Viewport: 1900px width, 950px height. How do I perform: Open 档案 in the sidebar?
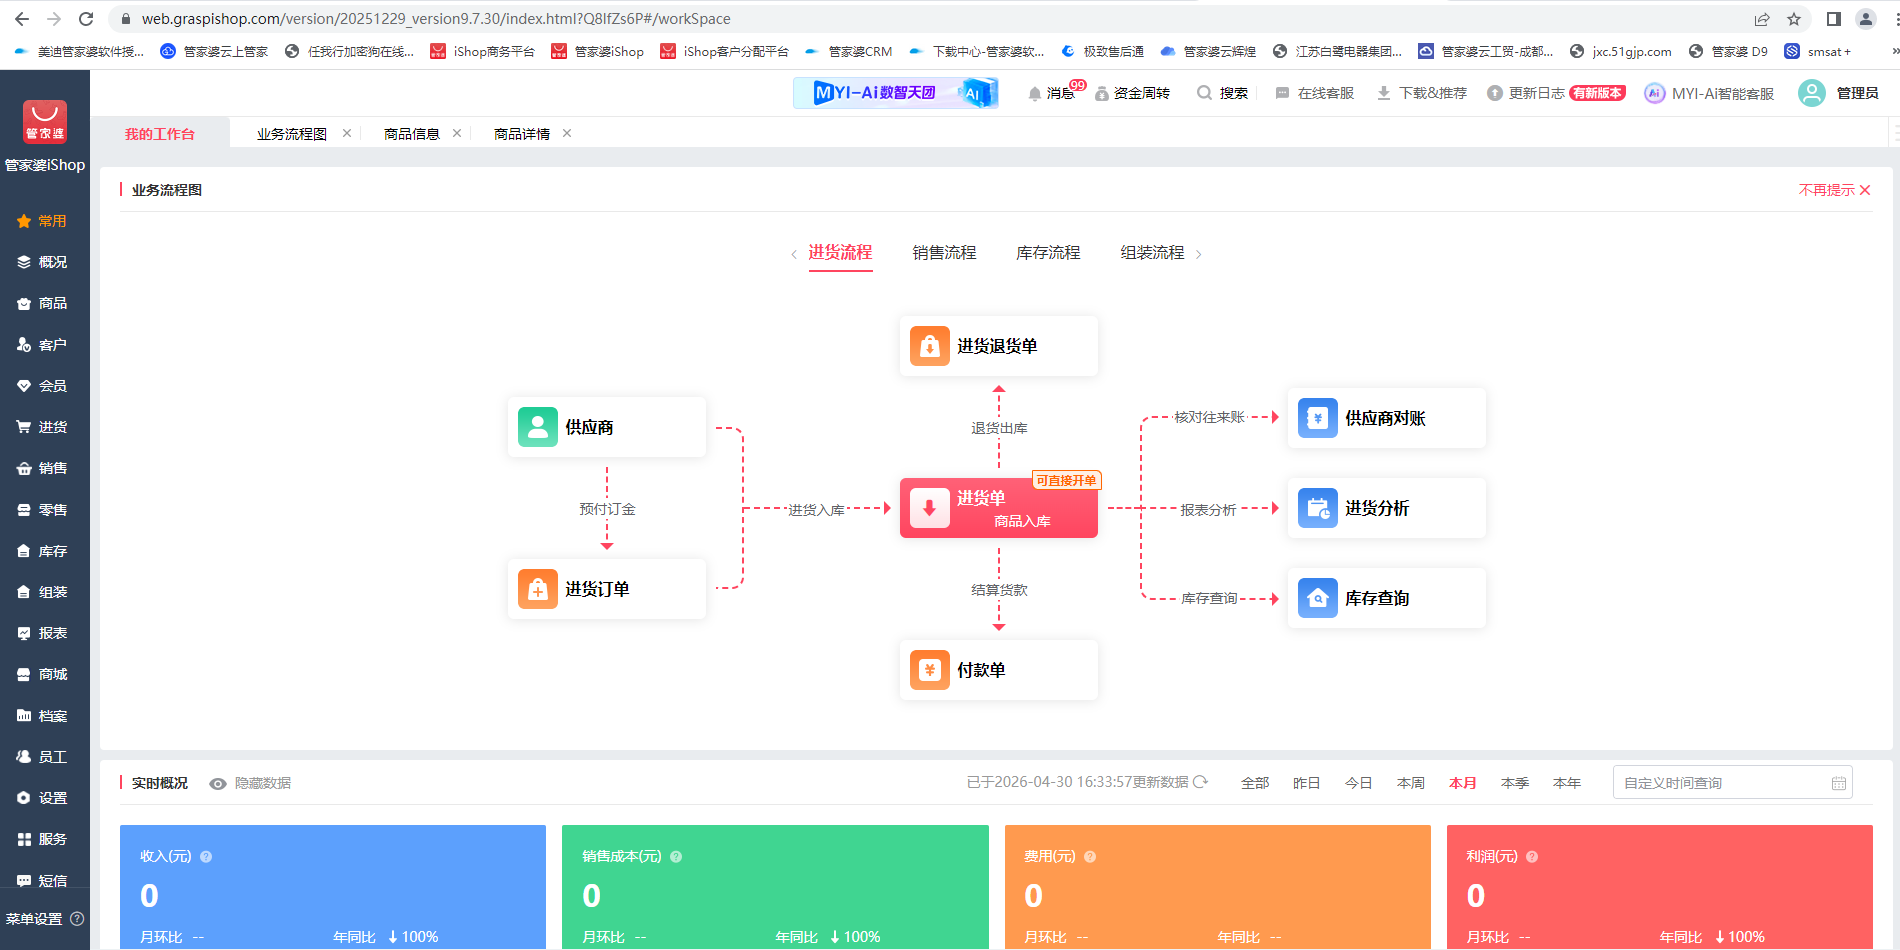[x=44, y=716]
